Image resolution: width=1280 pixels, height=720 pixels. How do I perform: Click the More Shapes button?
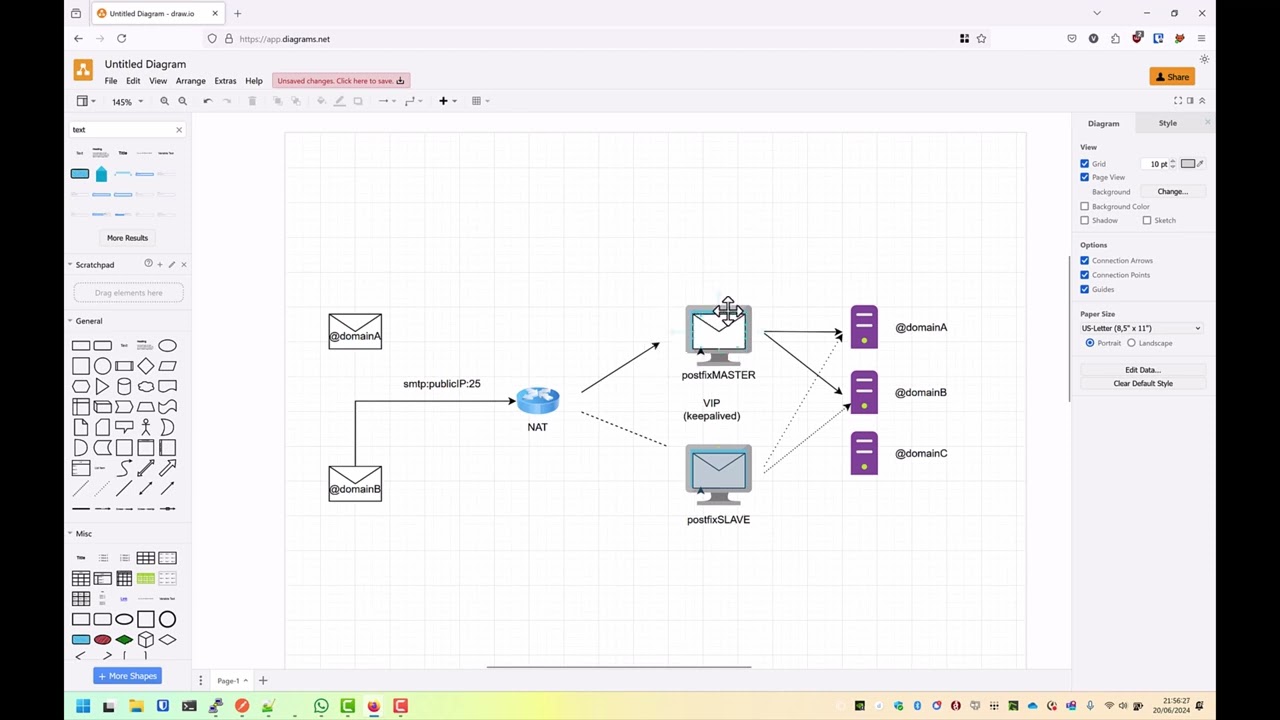pyautogui.click(x=128, y=676)
